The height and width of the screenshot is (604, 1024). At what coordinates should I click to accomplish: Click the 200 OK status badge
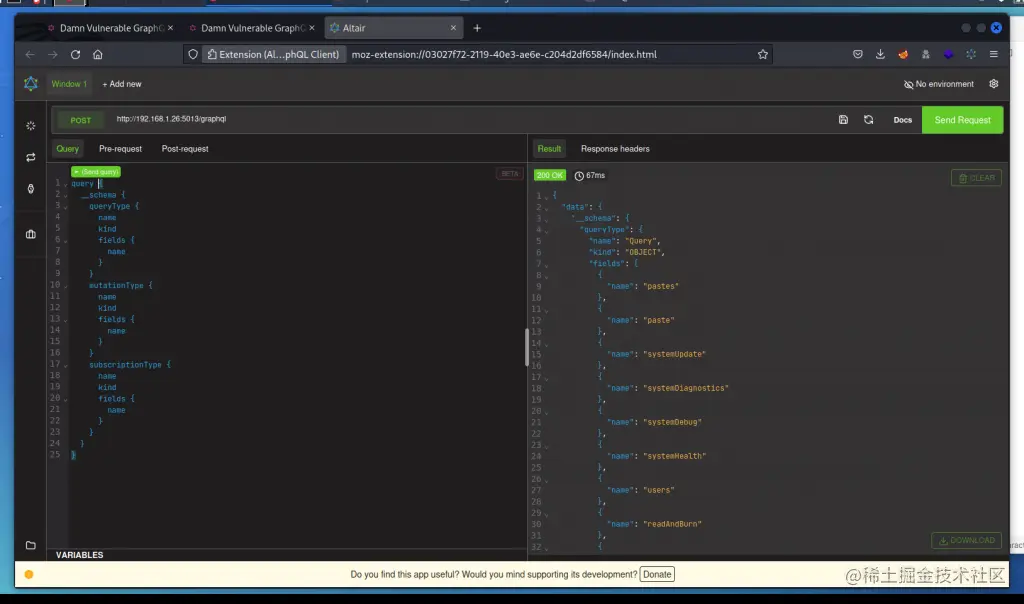click(x=549, y=176)
